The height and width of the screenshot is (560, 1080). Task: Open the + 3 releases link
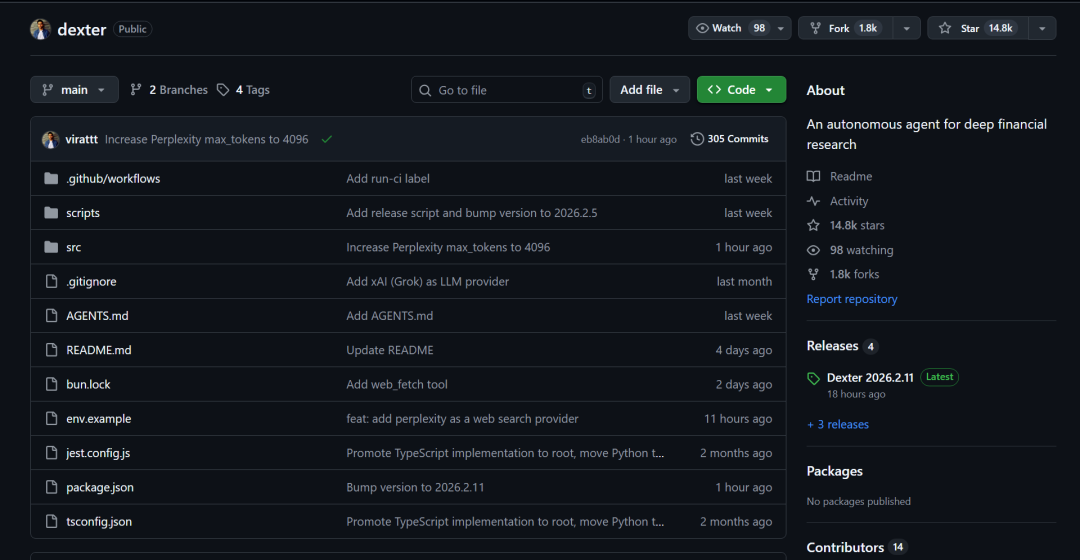coord(838,424)
